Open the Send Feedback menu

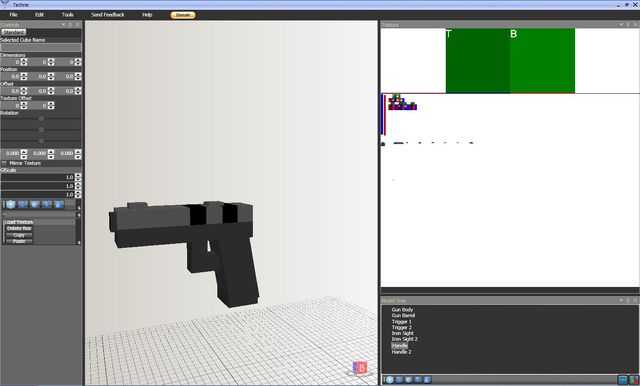[x=108, y=15]
